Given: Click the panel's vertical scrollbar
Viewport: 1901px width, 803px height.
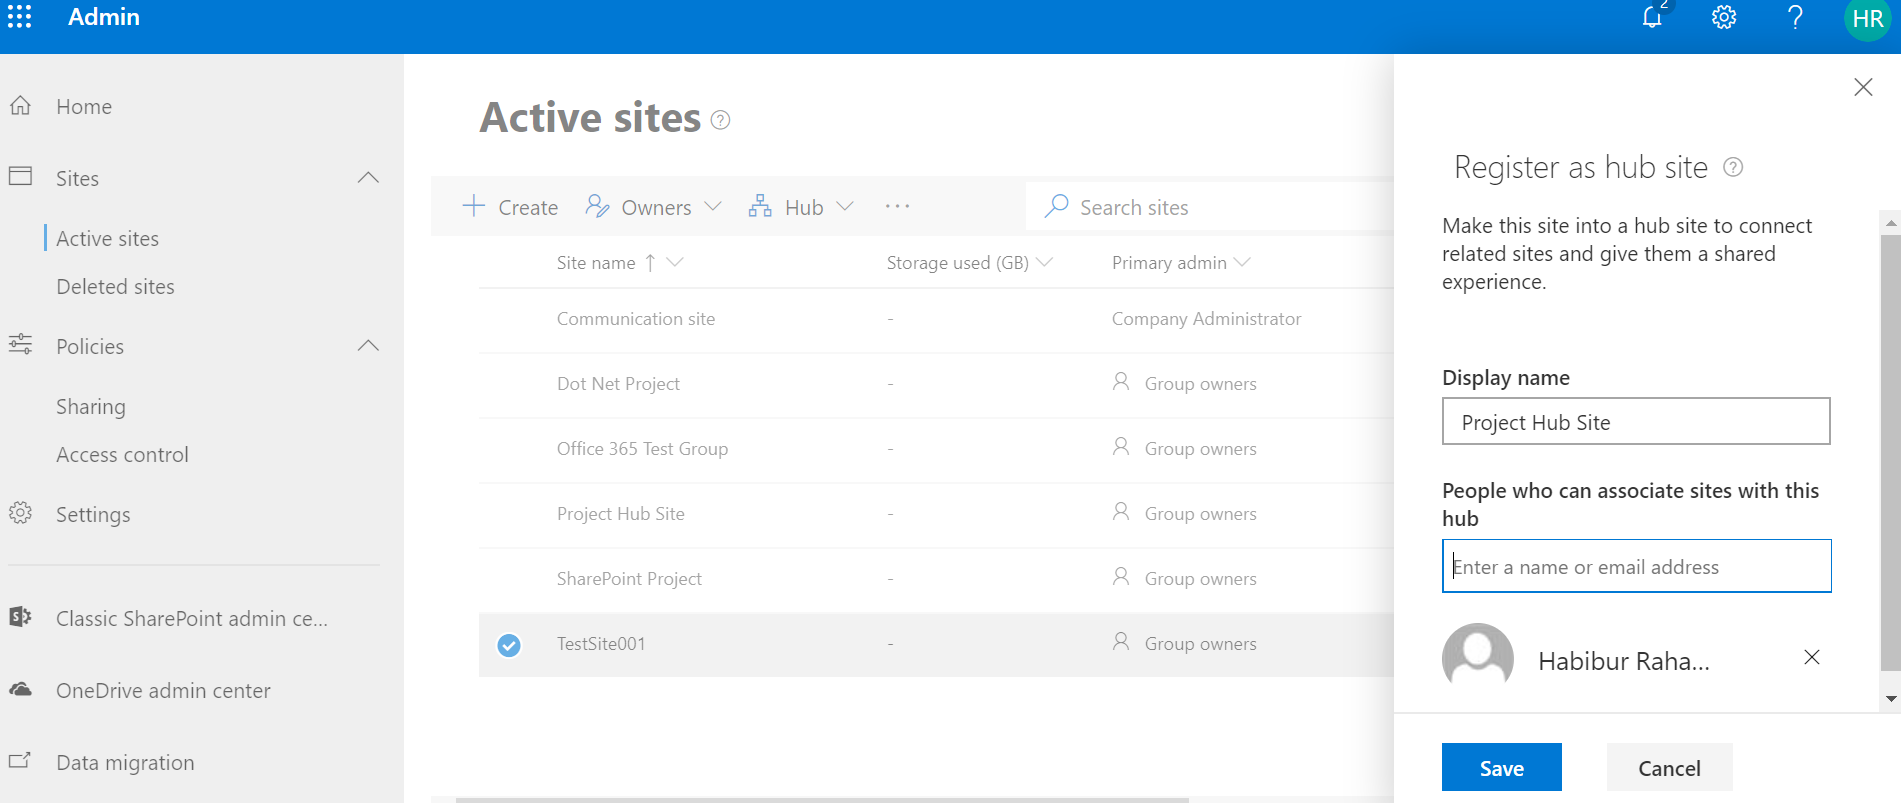Looking at the screenshot, I should coord(1889,450).
